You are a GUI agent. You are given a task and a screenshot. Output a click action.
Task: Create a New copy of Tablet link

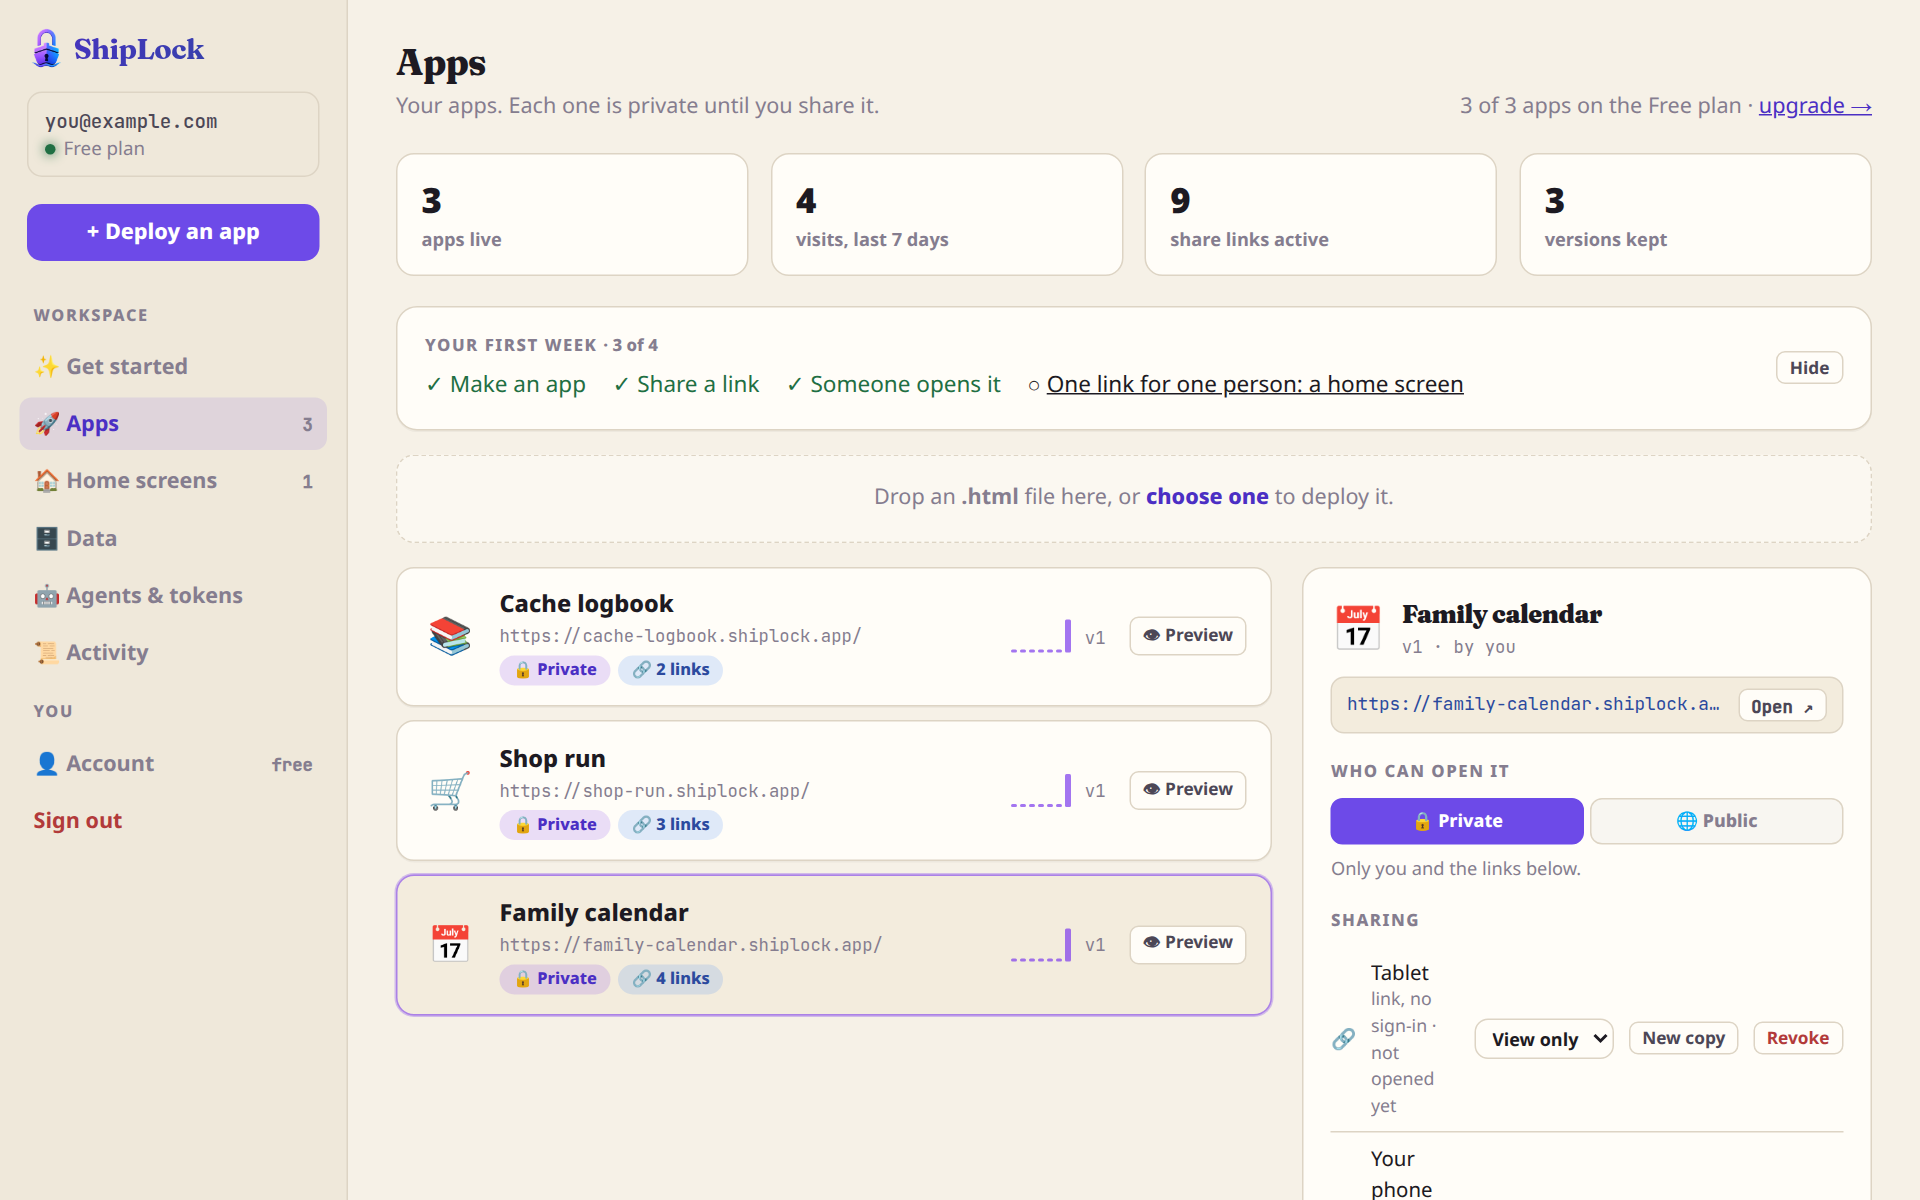coord(1683,1039)
